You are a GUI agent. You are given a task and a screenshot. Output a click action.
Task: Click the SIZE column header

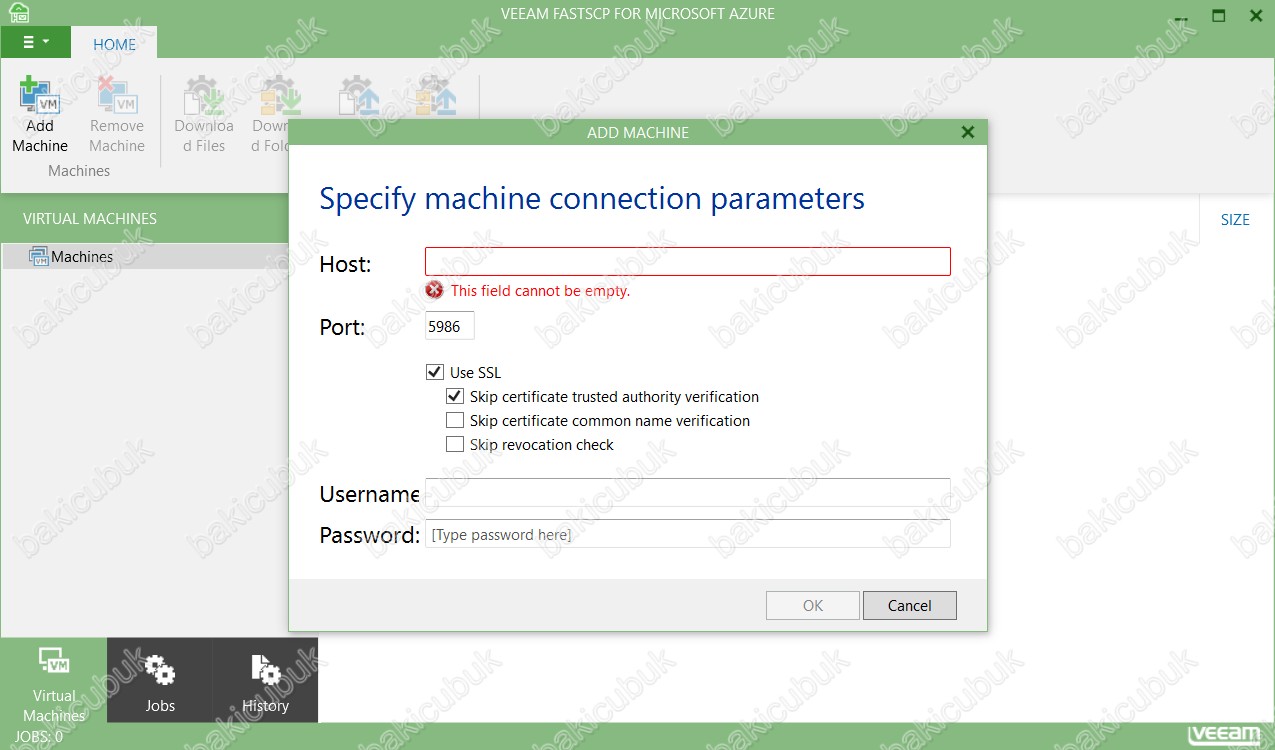[1235, 220]
